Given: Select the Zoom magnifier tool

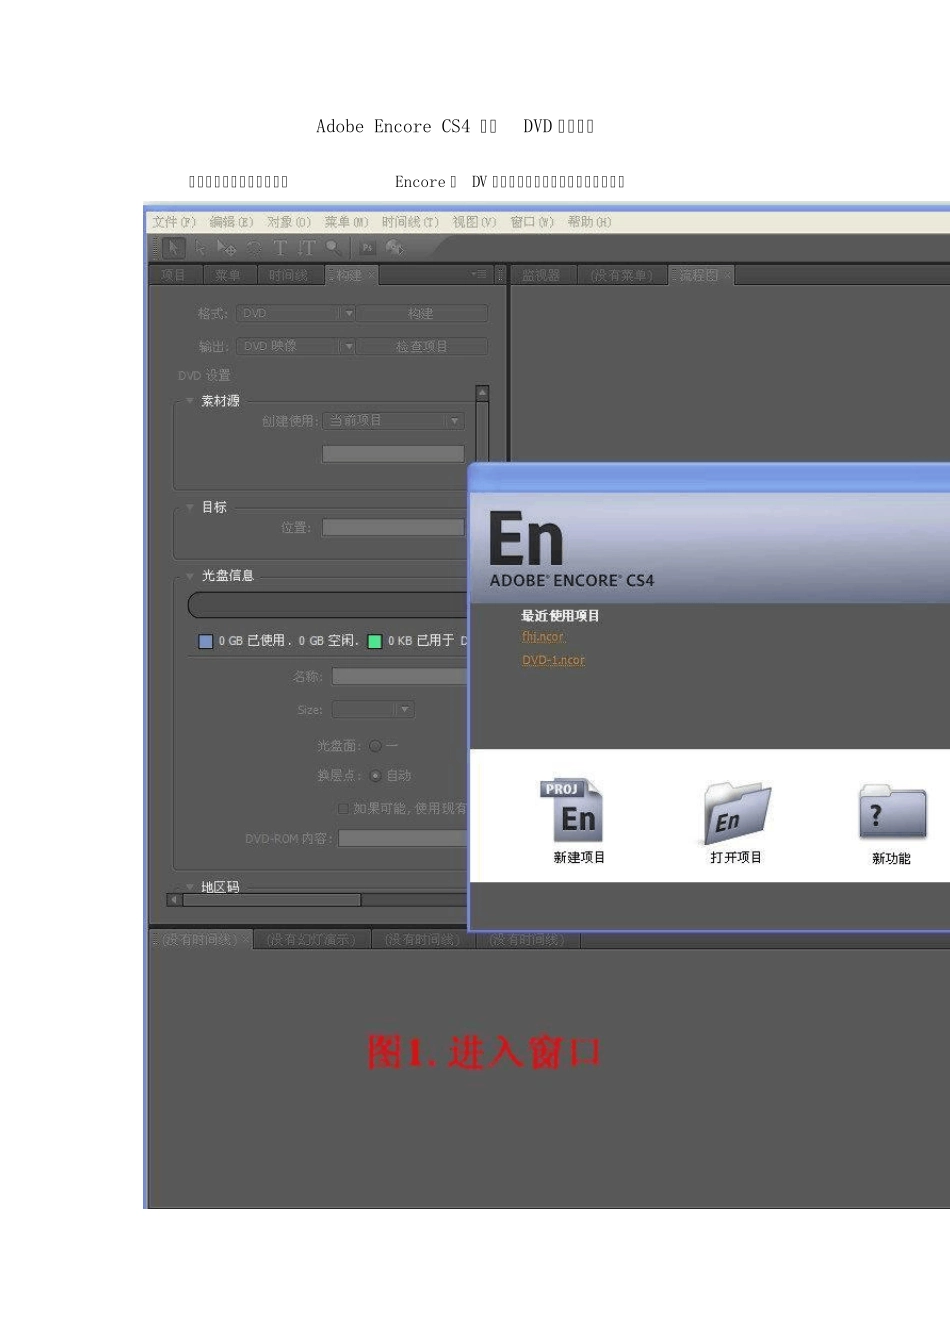Looking at the screenshot, I should pos(333,247).
